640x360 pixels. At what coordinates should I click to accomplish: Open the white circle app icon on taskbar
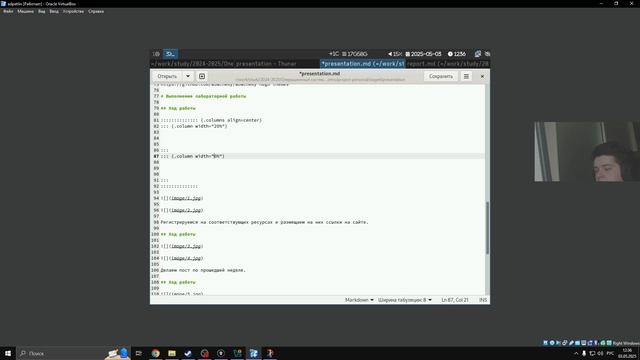221,353
